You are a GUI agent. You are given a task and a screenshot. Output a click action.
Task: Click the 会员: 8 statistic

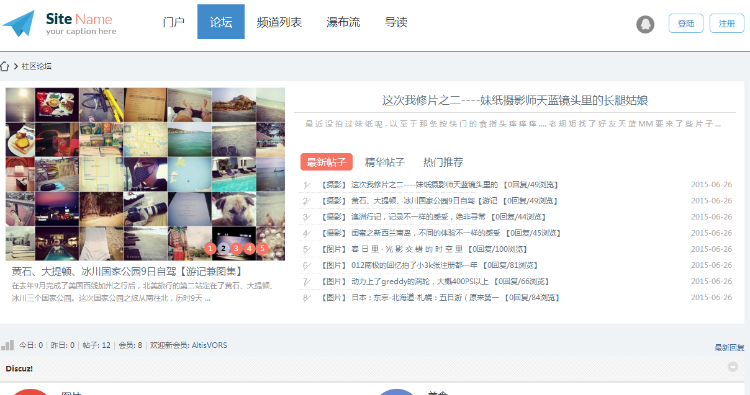[130, 345]
